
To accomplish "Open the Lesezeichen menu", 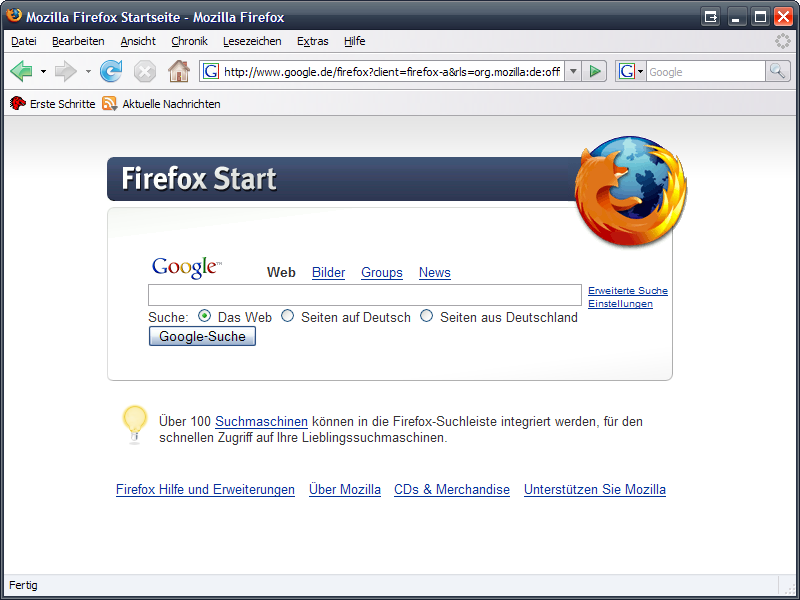I will pos(252,41).
